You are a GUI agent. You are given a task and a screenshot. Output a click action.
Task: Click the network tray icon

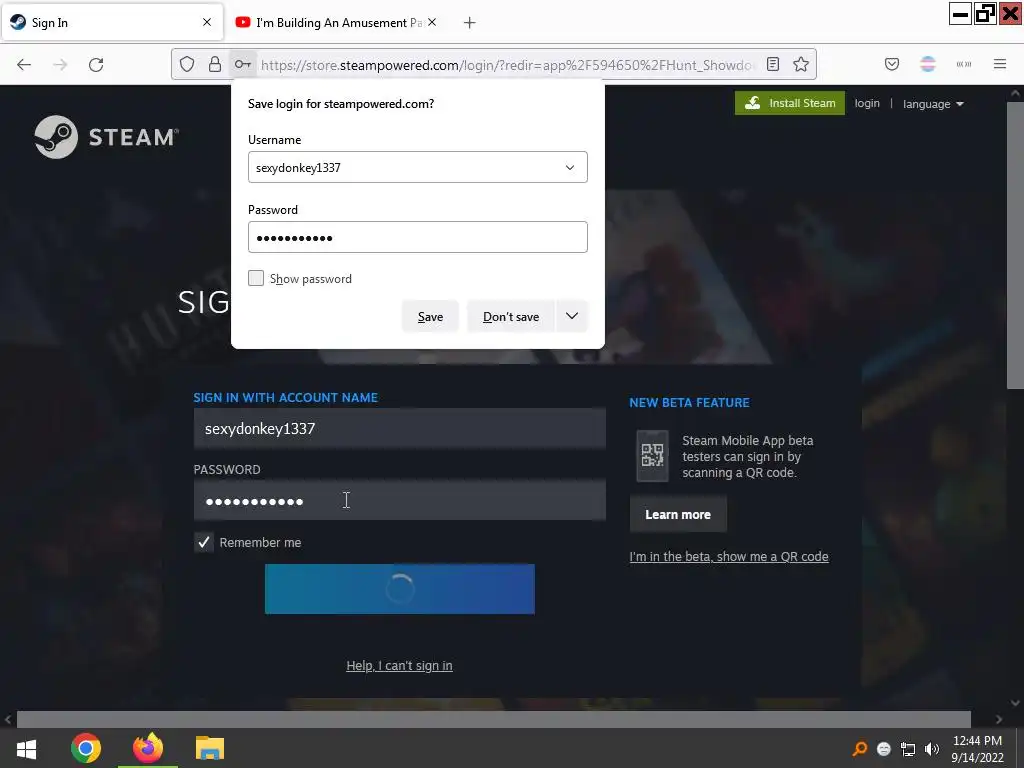908,749
